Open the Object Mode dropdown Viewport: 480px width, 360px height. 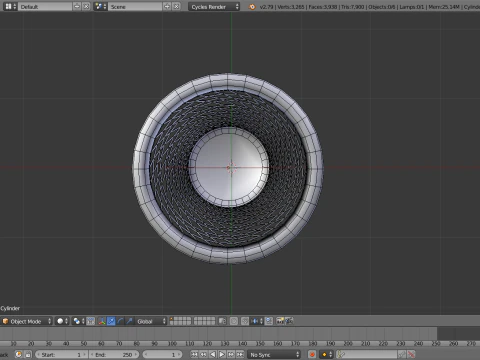tap(27, 321)
